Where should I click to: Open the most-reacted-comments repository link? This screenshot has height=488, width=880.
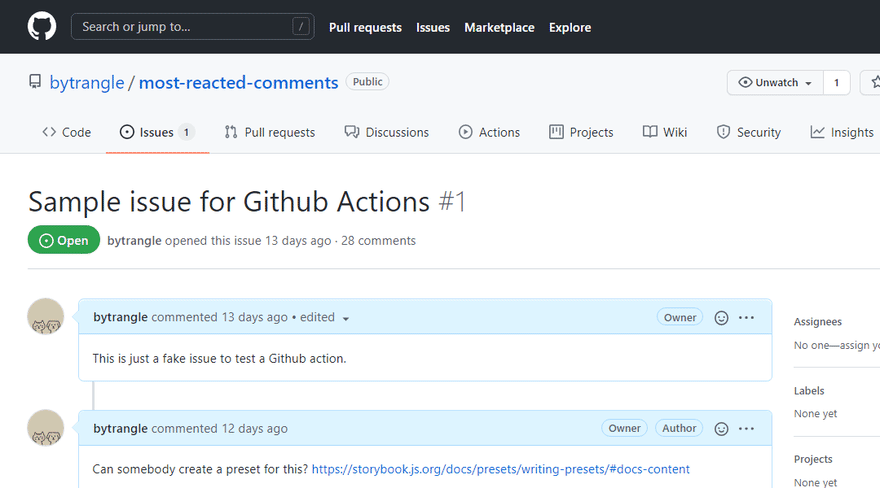pos(239,82)
